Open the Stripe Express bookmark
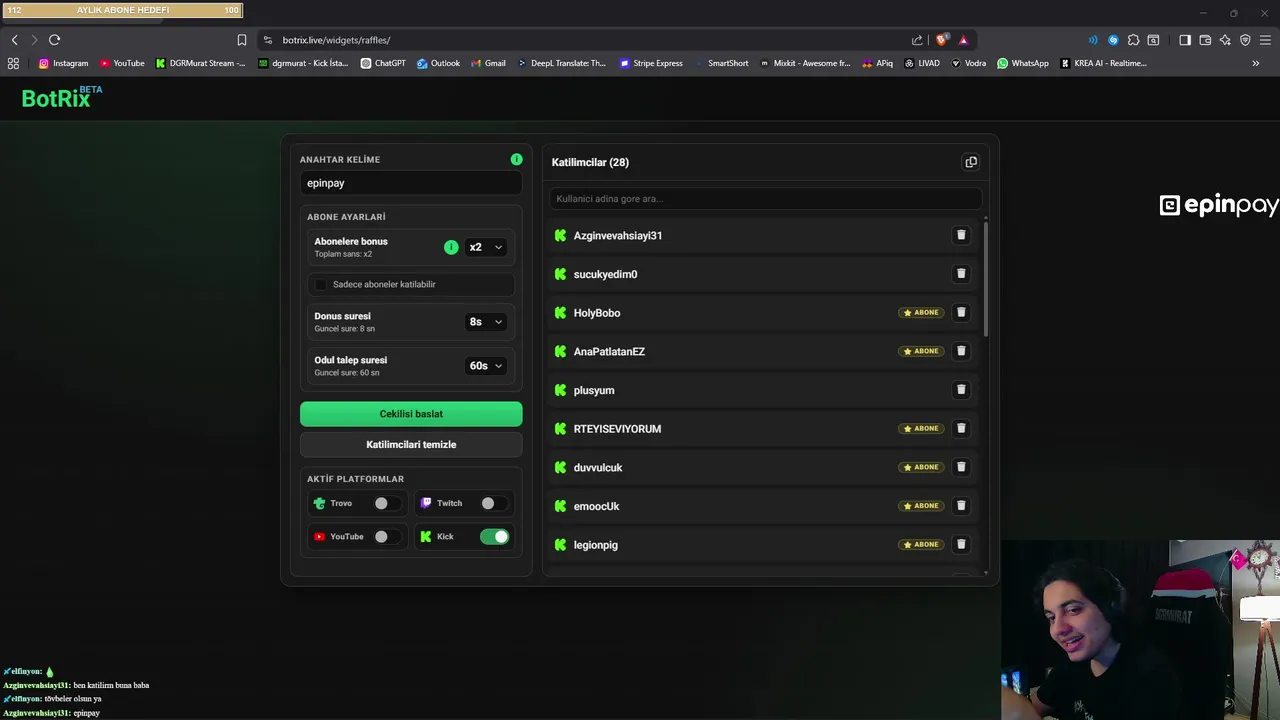1280x720 pixels. coord(651,63)
